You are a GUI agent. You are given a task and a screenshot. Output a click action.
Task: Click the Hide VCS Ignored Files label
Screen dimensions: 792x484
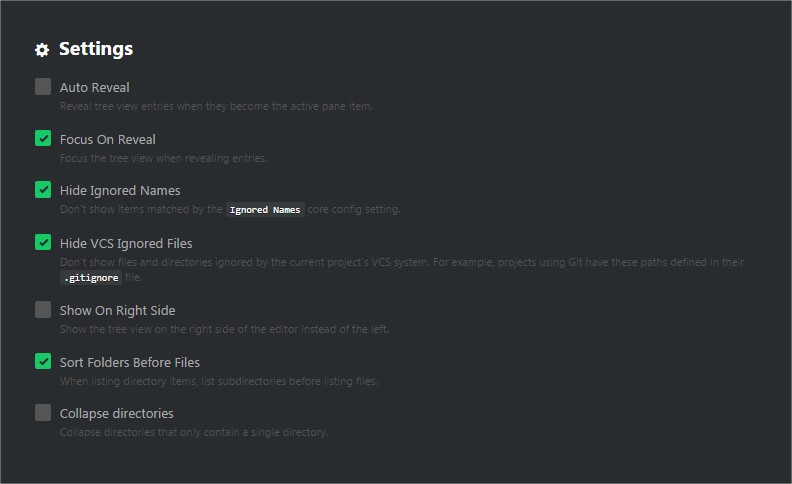126,243
